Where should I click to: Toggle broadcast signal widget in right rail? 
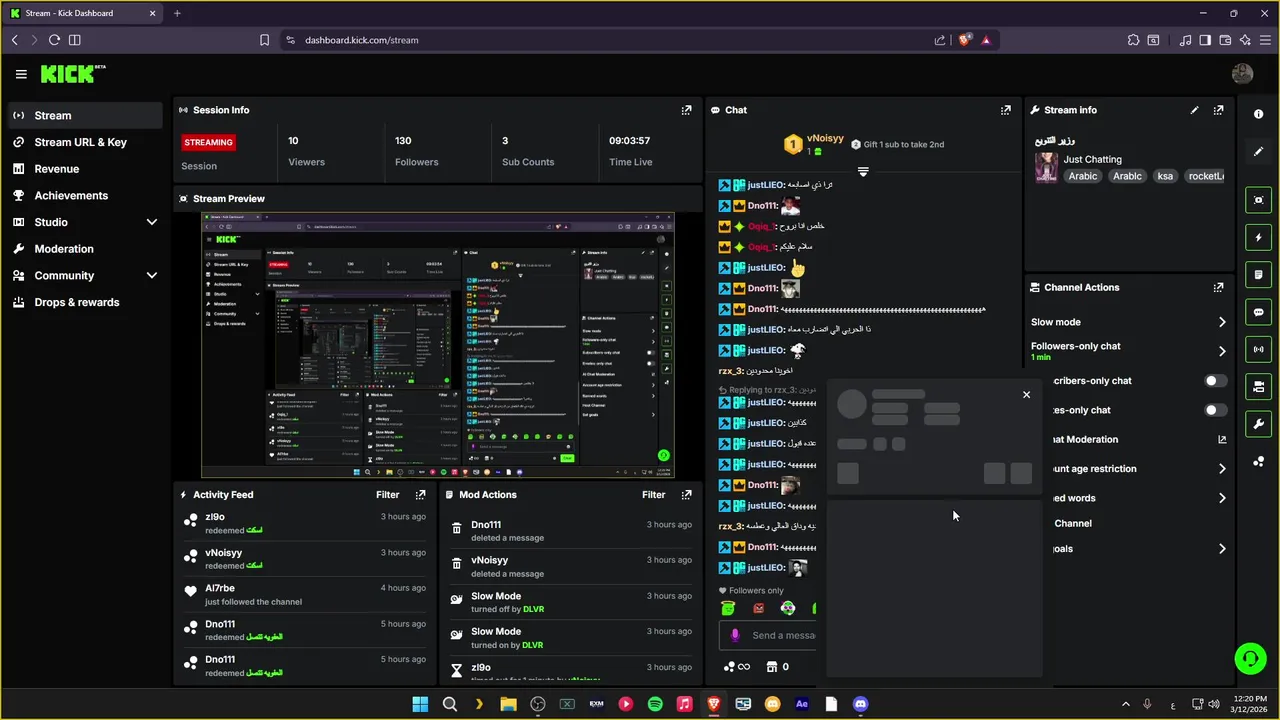coord(1259,349)
